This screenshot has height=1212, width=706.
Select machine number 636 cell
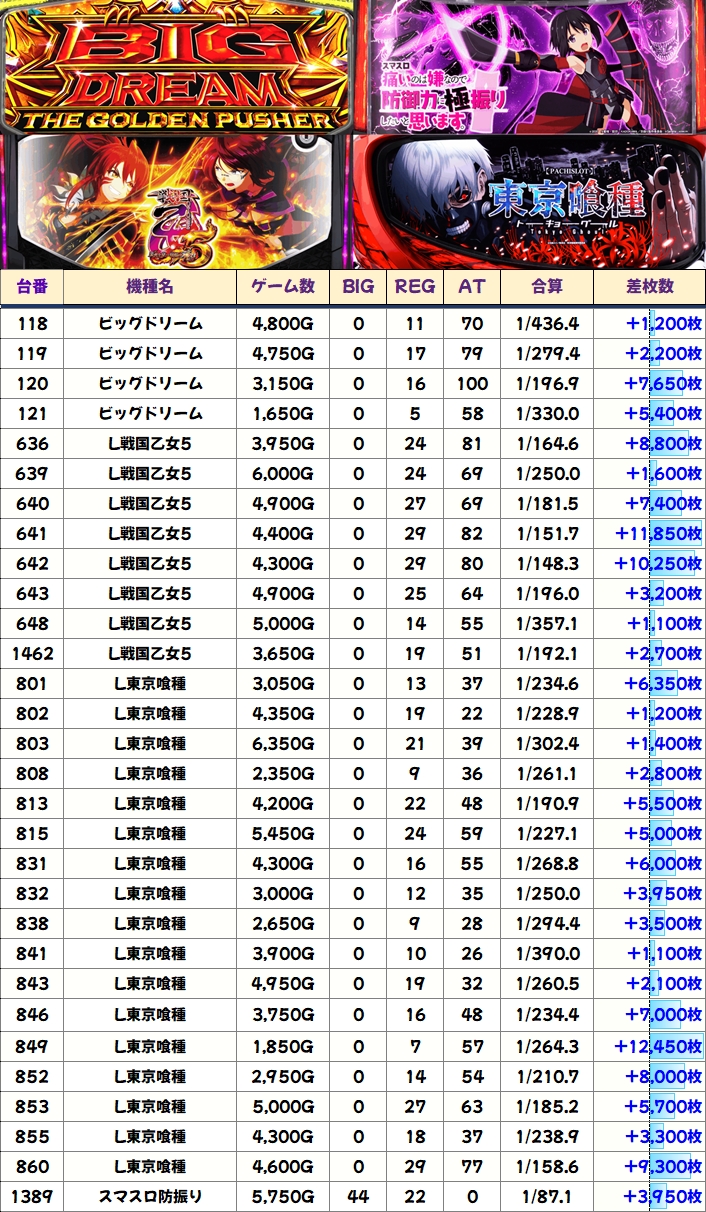click(x=32, y=444)
